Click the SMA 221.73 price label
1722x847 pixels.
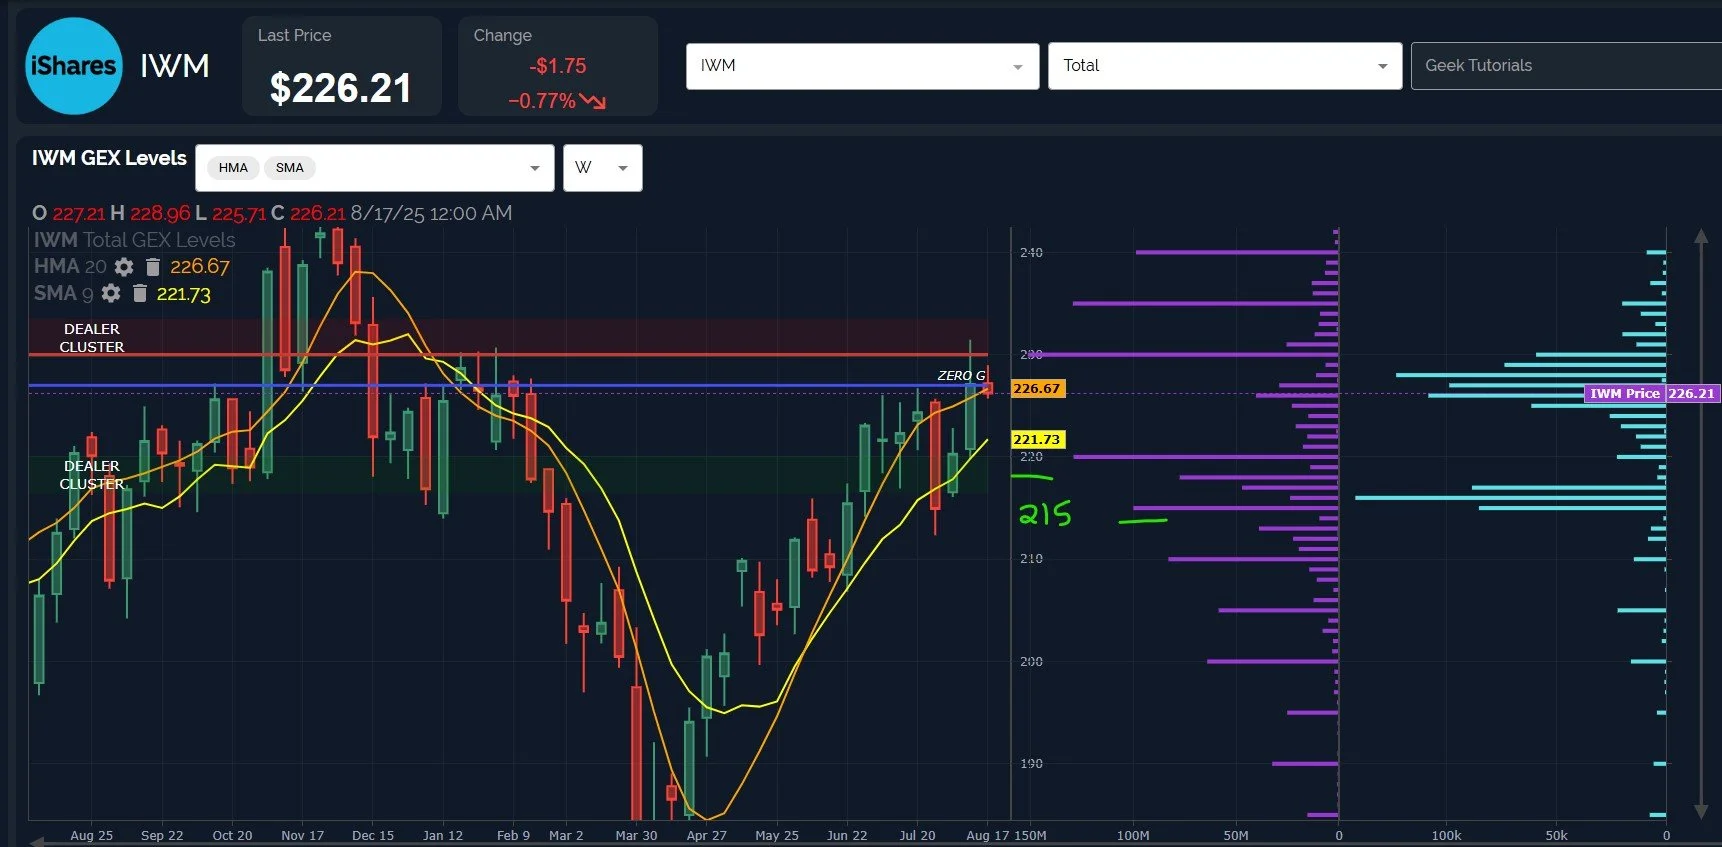(x=1037, y=439)
